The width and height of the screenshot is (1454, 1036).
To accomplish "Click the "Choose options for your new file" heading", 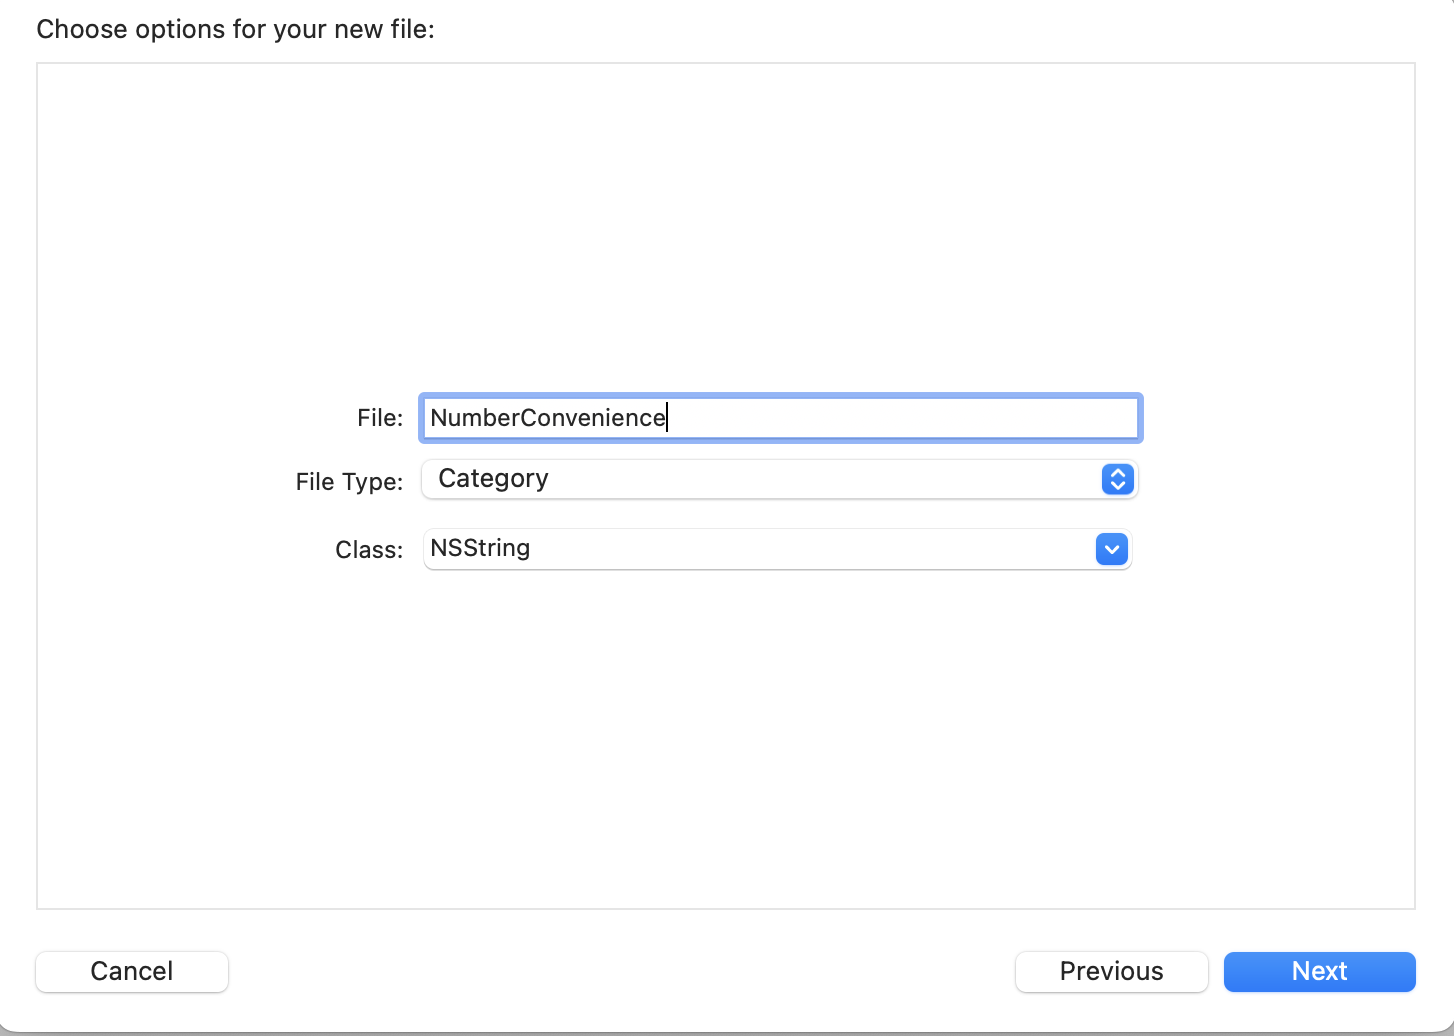I will [236, 29].
